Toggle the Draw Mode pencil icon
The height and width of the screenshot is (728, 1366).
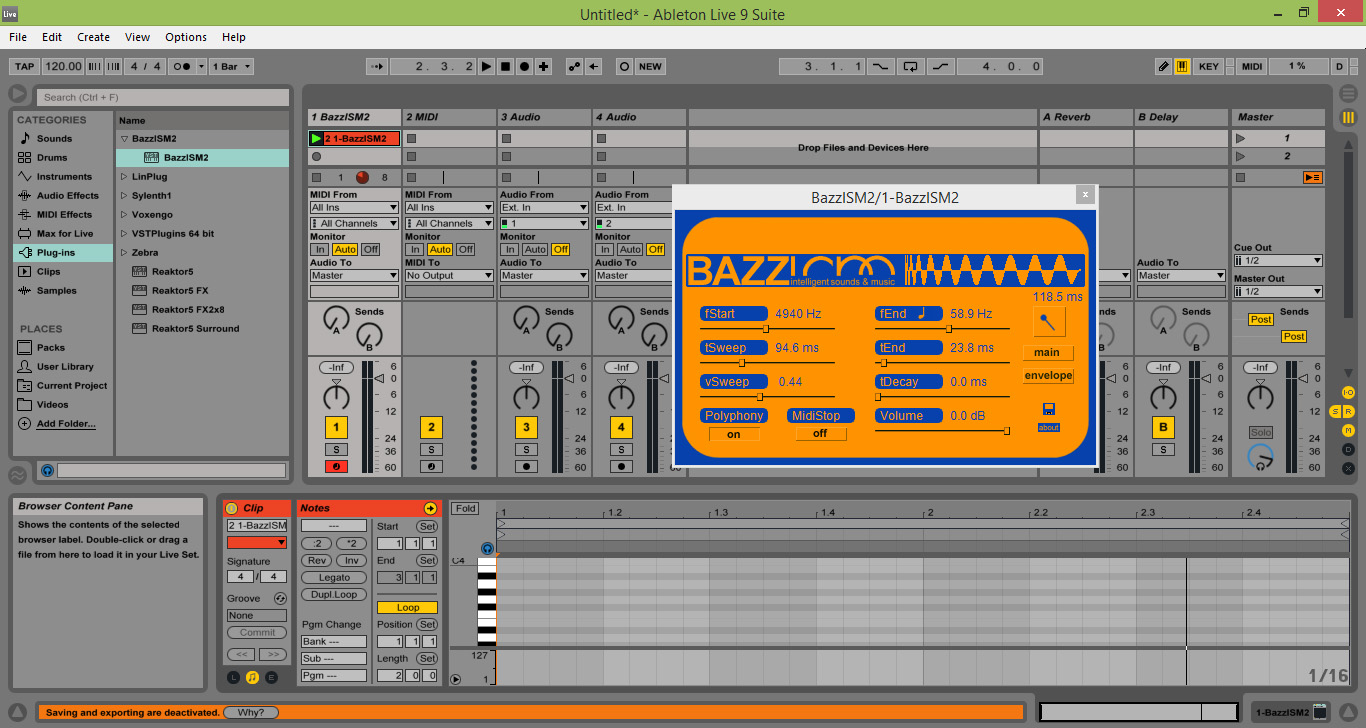tap(1163, 66)
